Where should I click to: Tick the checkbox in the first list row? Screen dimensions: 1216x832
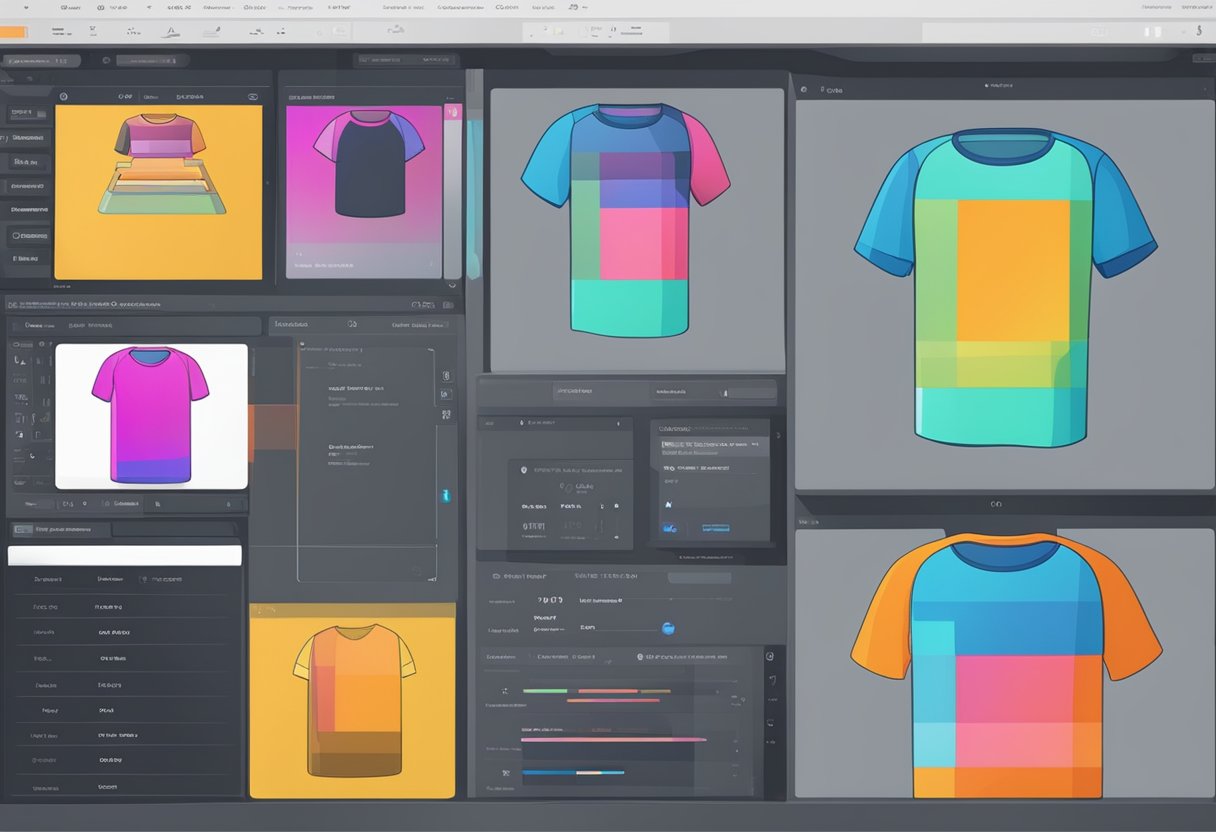tap(144, 579)
